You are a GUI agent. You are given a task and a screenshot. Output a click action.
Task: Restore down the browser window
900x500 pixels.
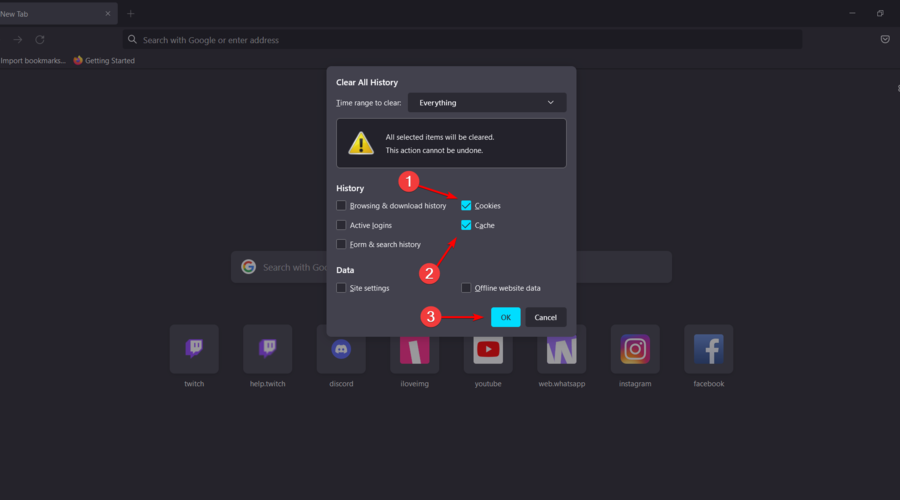click(x=880, y=13)
